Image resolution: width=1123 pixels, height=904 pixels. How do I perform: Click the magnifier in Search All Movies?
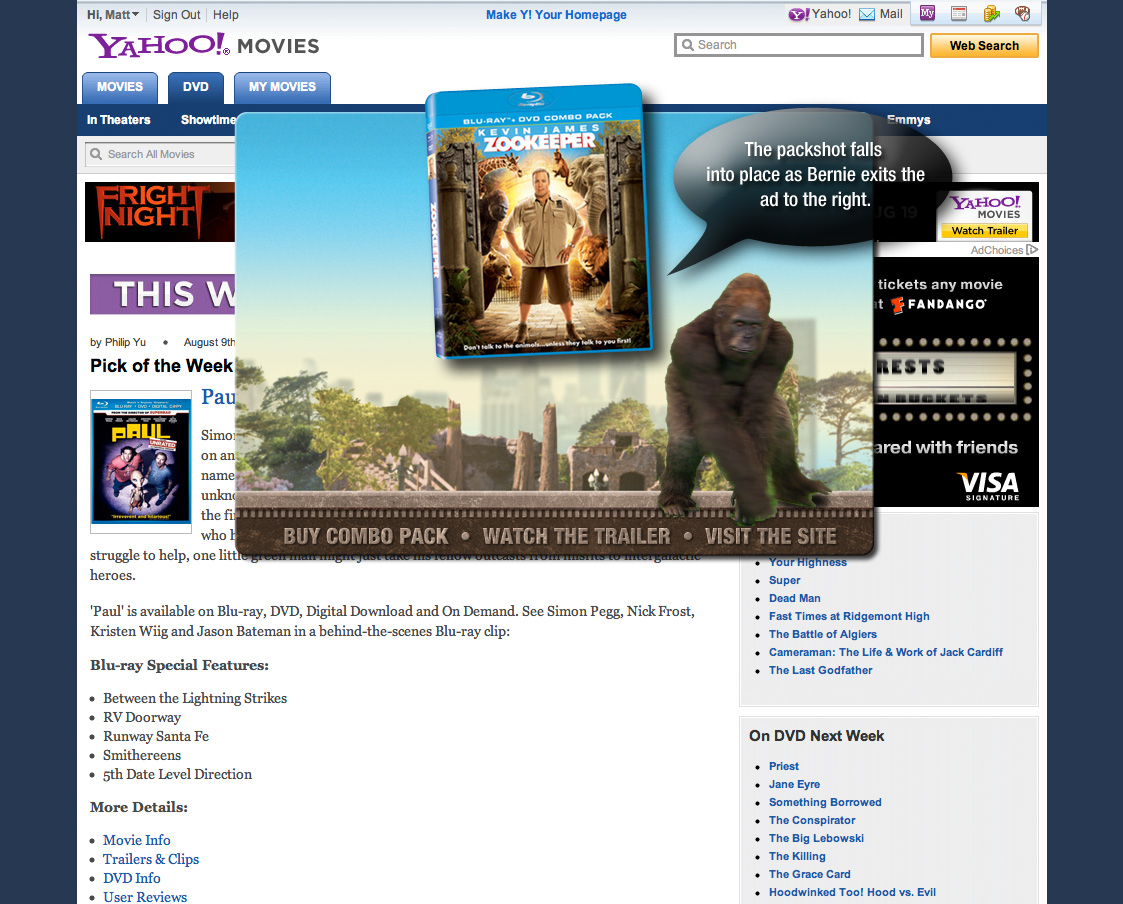click(x=96, y=154)
